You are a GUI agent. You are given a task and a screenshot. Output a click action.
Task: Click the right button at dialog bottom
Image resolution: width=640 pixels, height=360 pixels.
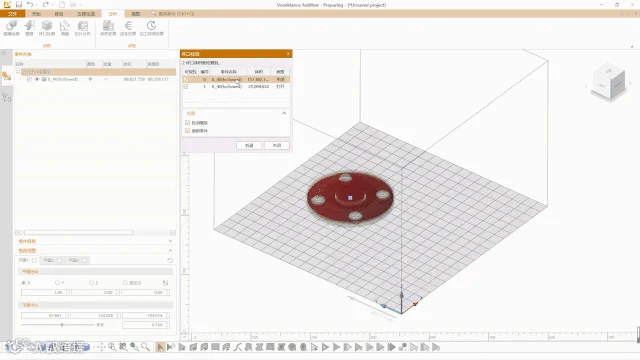coord(277,145)
